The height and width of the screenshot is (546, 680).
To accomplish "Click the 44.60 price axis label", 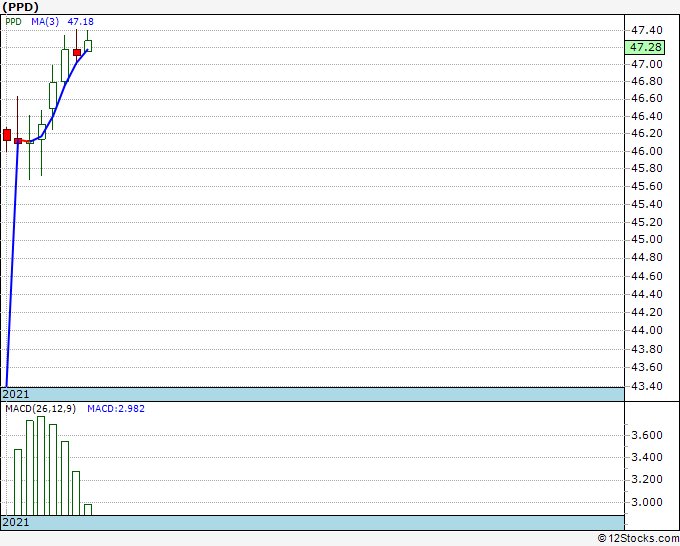I will point(646,276).
